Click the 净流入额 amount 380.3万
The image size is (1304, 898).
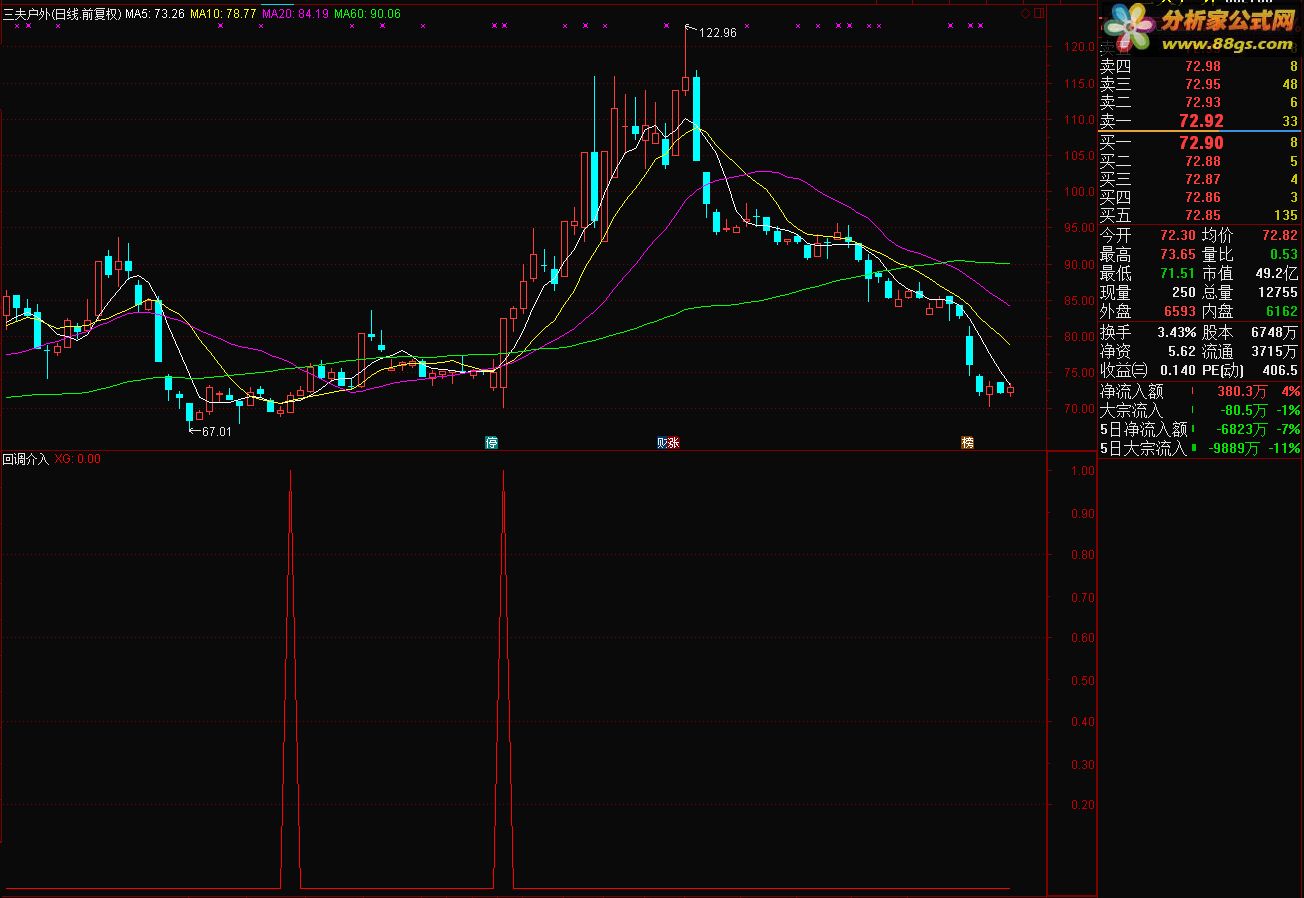click(x=1244, y=391)
